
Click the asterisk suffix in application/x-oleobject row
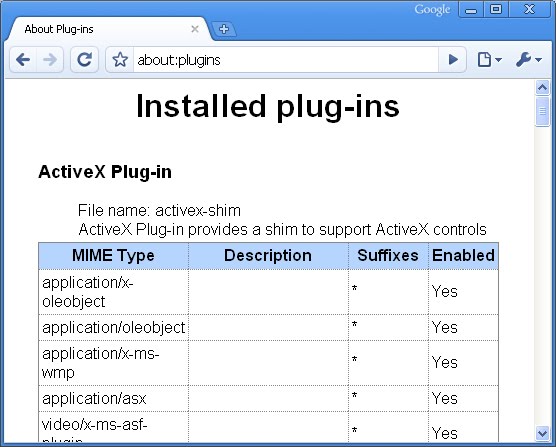pyautogui.click(x=354, y=288)
